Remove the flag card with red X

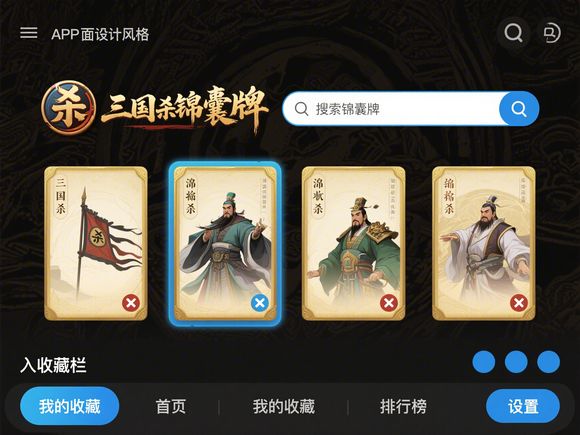click(131, 303)
